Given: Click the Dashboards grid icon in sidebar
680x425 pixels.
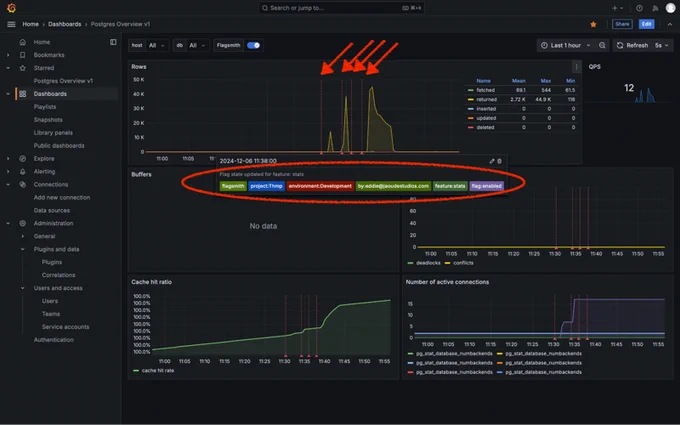Looking at the screenshot, I should point(23,94).
